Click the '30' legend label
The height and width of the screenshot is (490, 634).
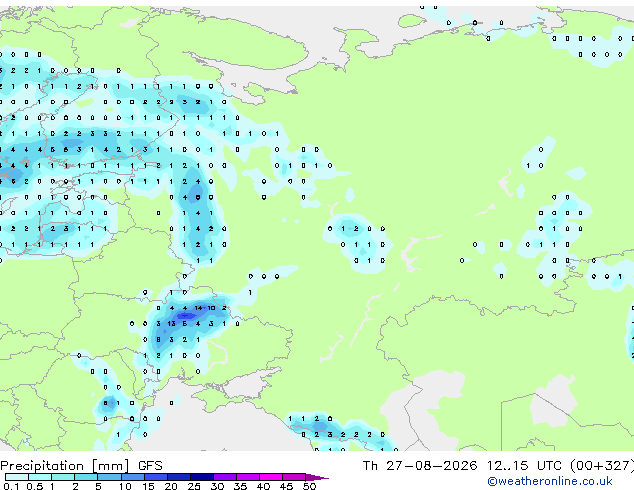[217, 486]
